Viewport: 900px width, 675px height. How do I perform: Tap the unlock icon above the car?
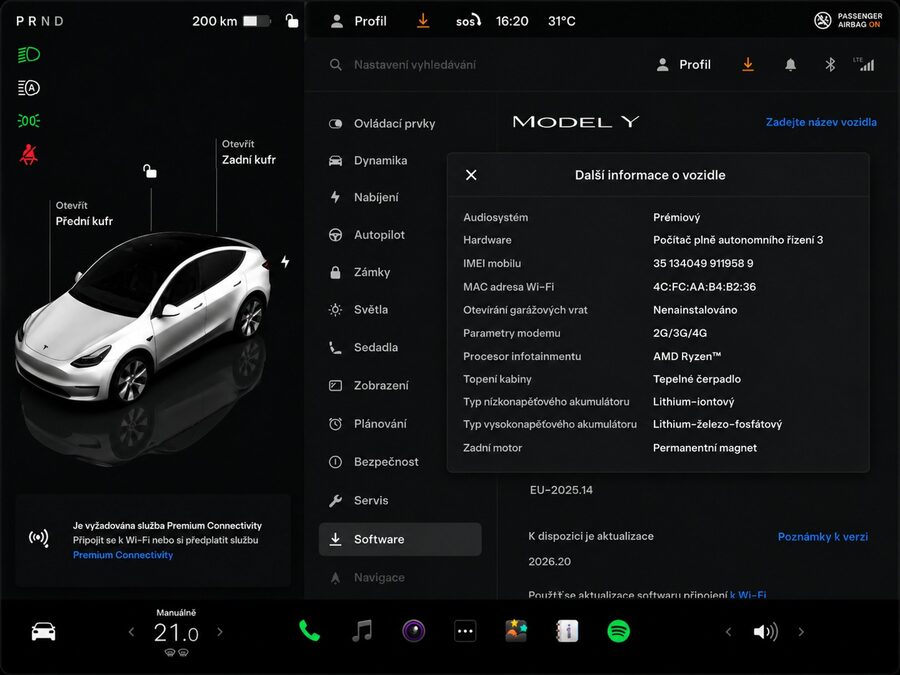coord(150,171)
